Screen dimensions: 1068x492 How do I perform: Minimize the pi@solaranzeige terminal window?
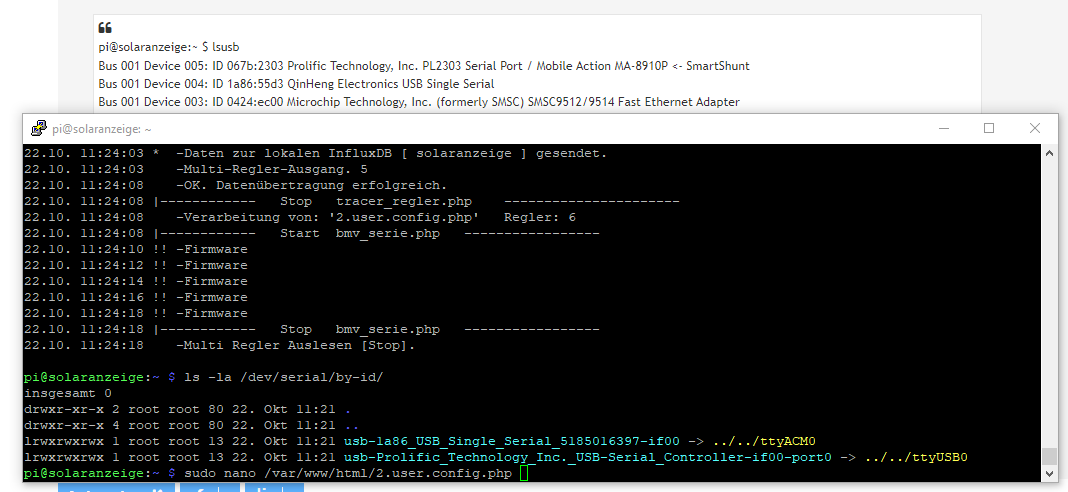[942, 128]
